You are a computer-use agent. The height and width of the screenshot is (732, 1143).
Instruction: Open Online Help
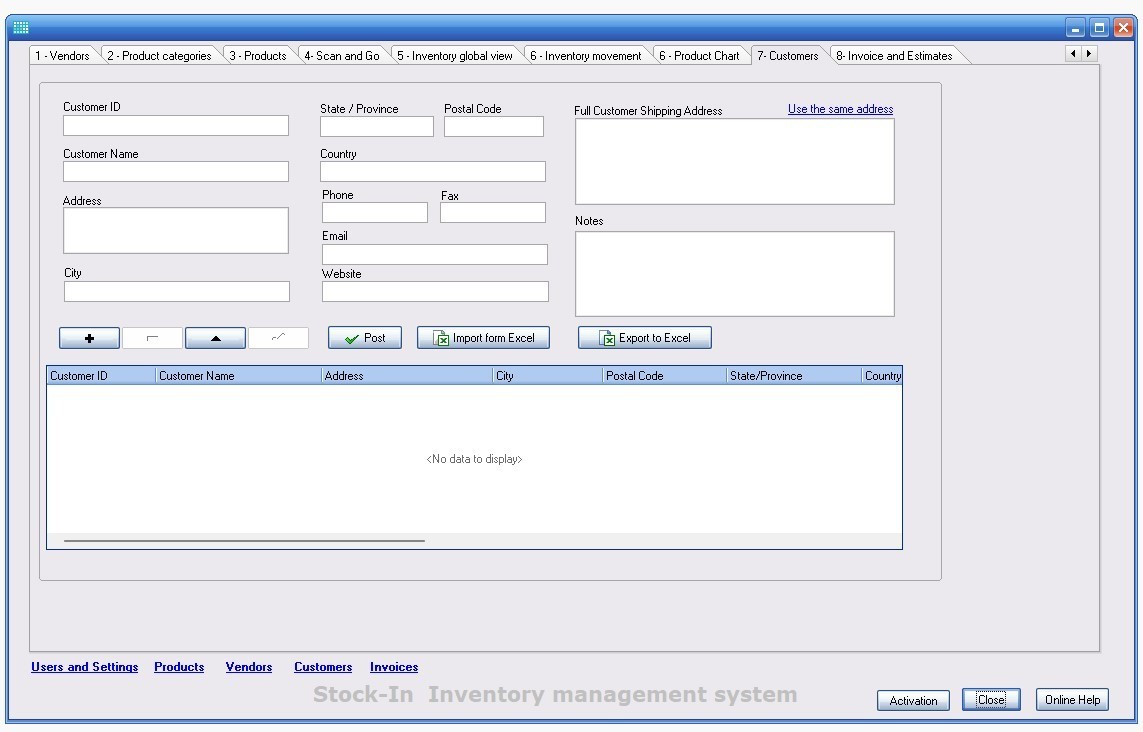pyautogui.click(x=1072, y=700)
